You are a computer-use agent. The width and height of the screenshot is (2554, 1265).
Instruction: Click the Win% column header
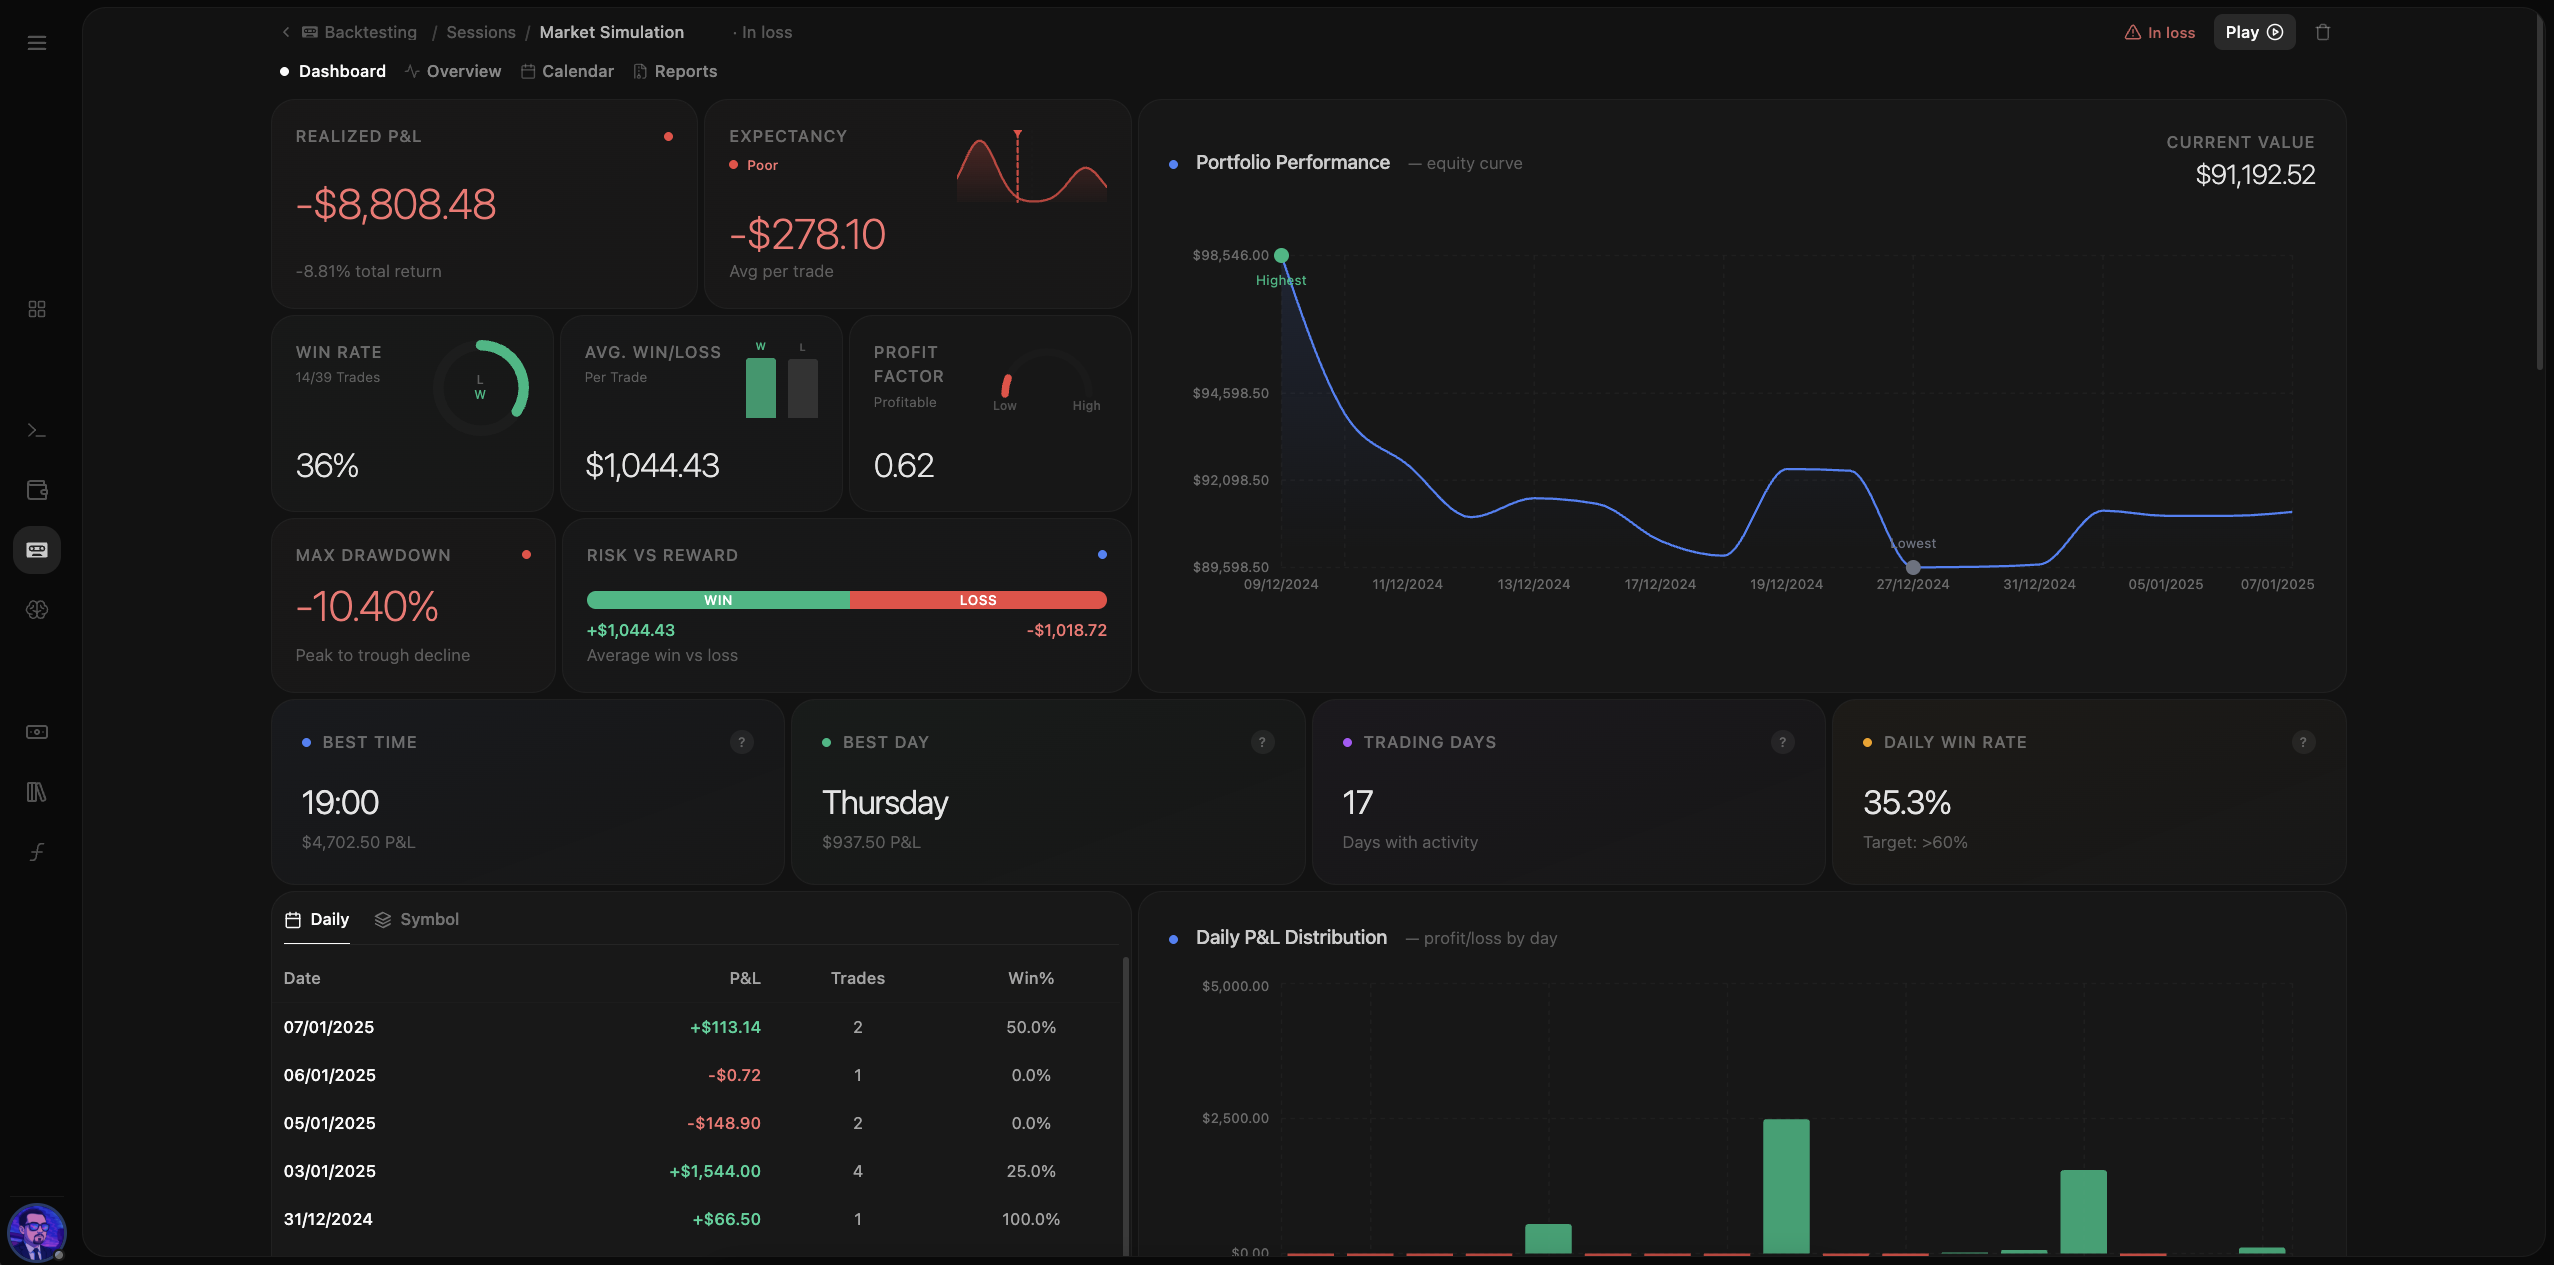(1031, 978)
